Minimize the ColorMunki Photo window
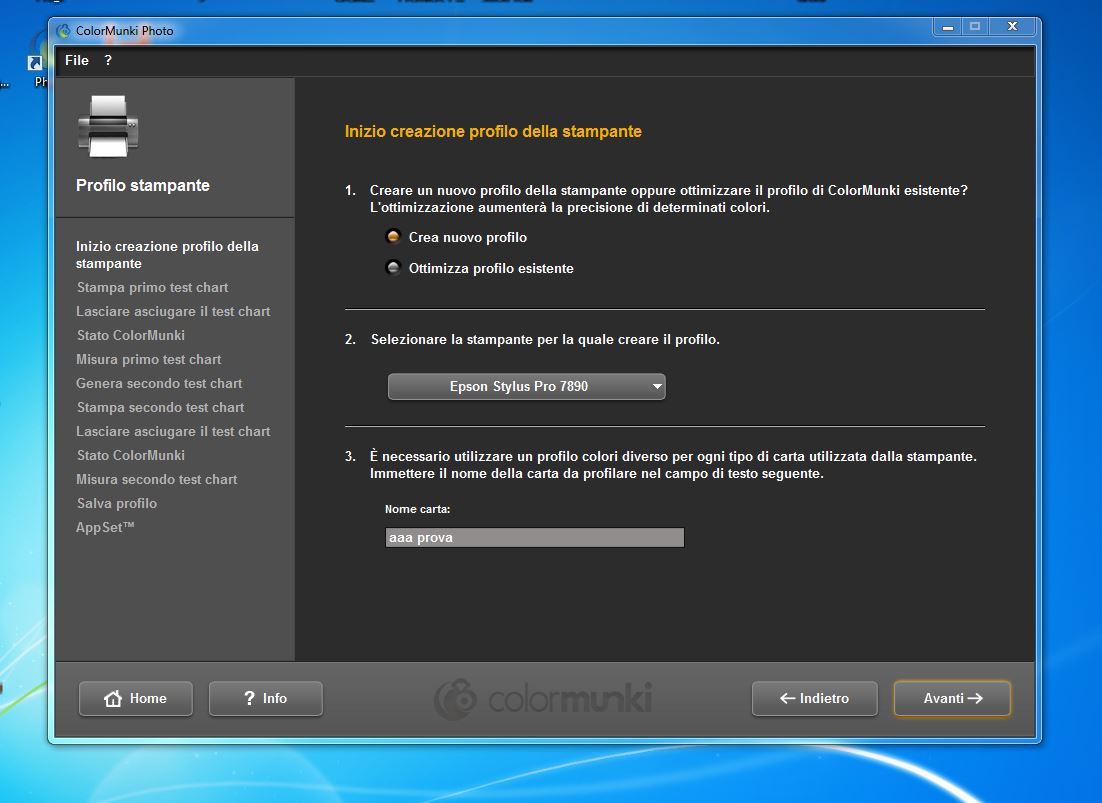 click(947, 27)
